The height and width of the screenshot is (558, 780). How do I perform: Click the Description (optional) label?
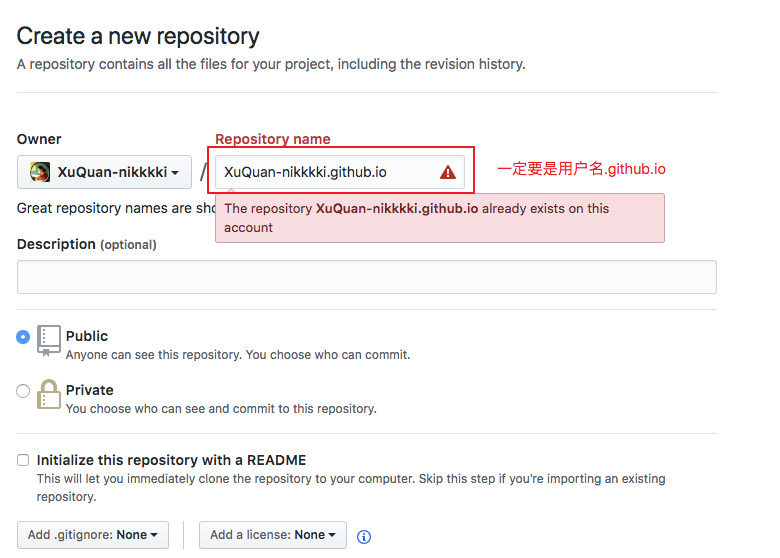click(86, 244)
